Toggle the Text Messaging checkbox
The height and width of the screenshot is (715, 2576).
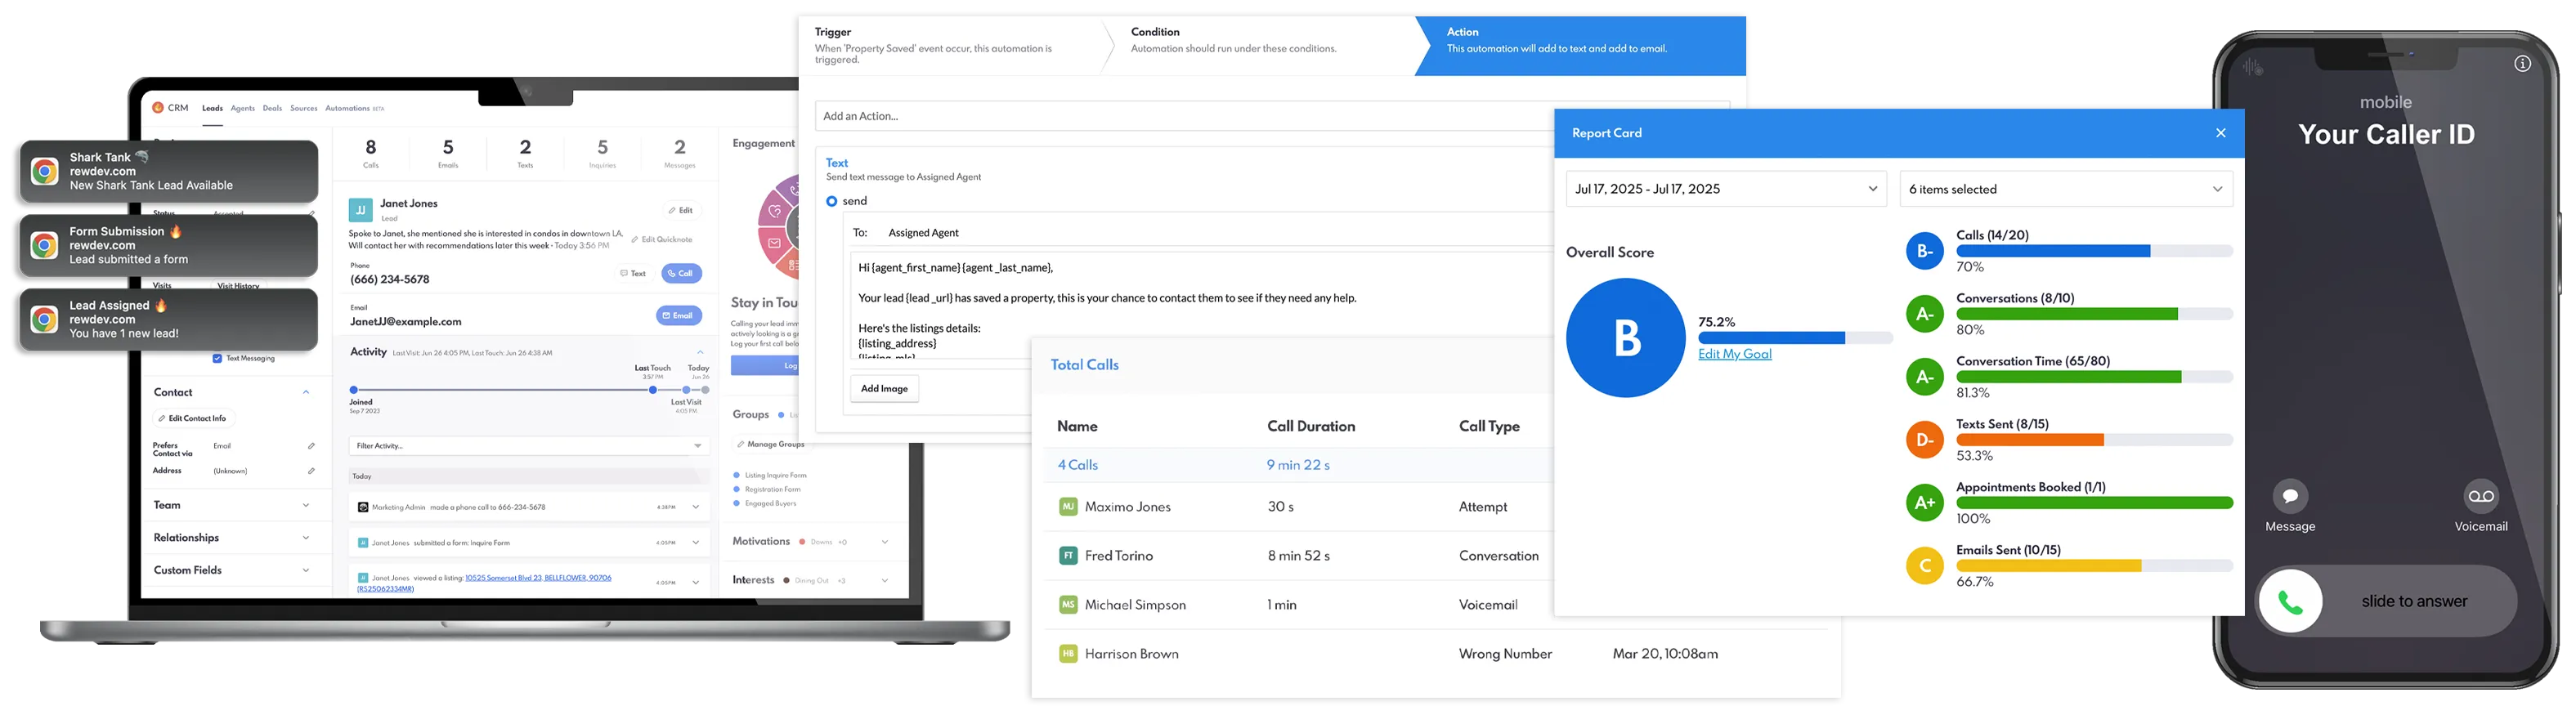tap(217, 358)
